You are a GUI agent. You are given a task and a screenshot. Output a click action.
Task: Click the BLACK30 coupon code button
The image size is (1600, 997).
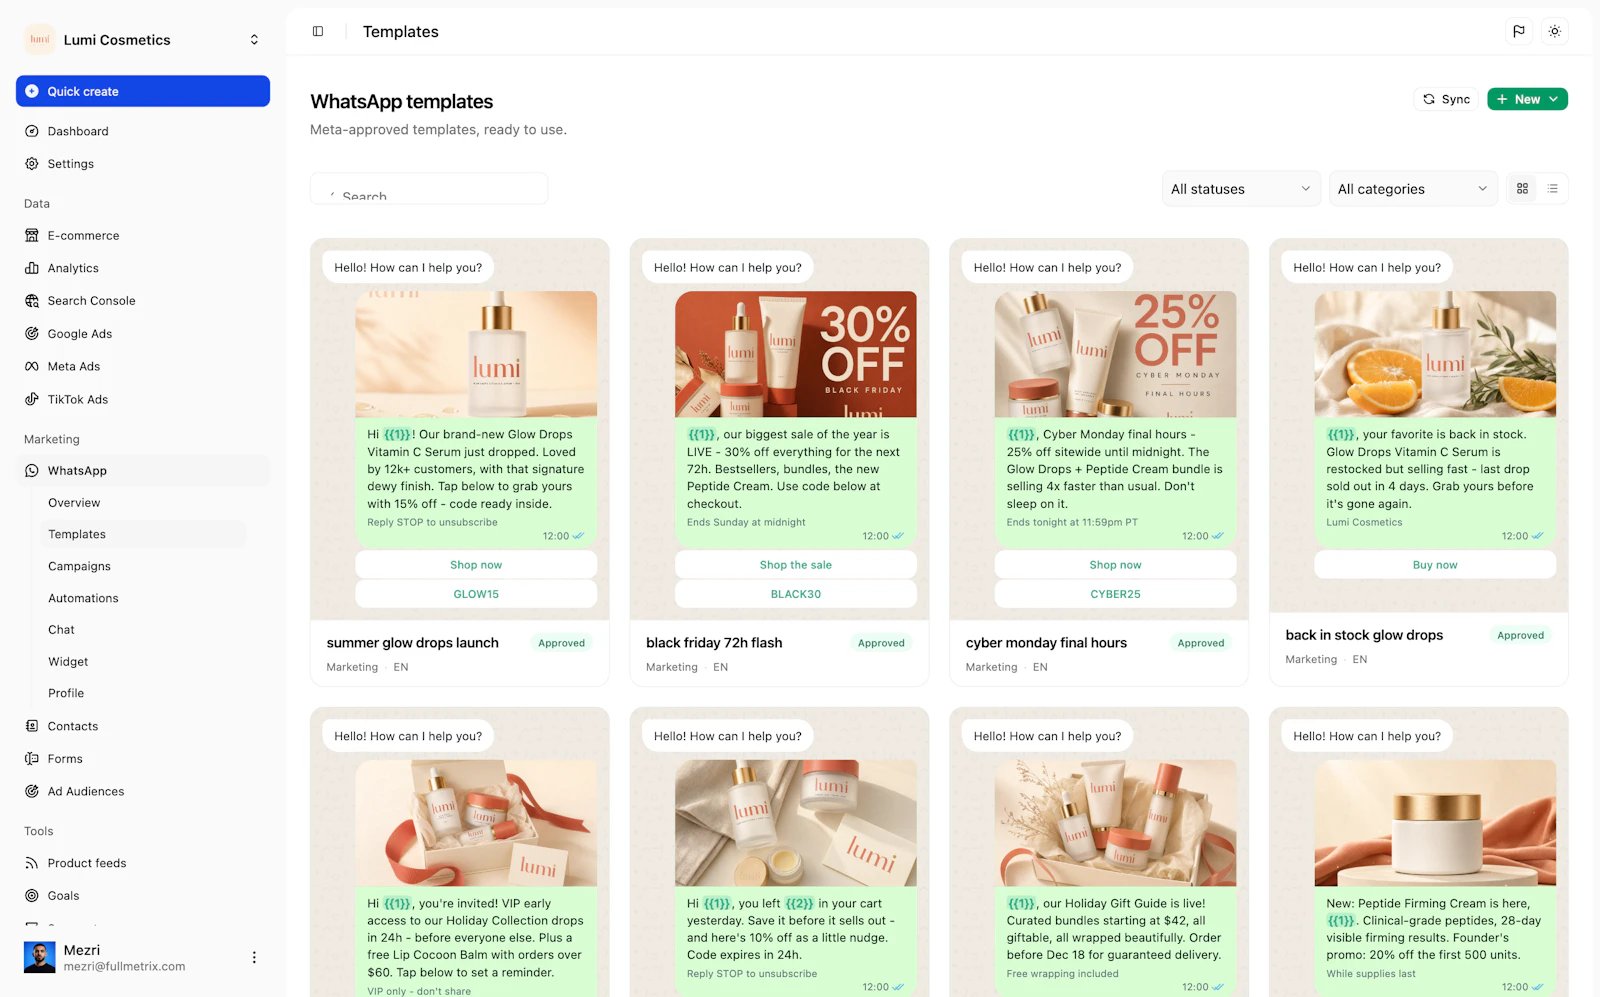pyautogui.click(x=796, y=594)
